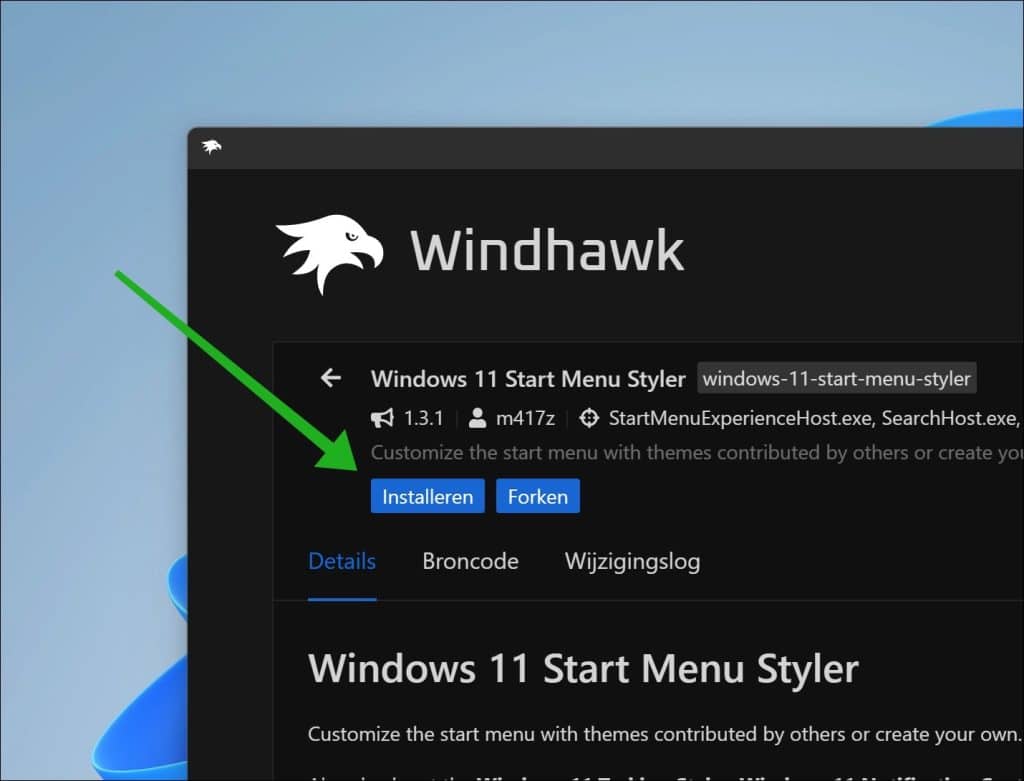Click the author name m417z
Viewport: 1024px width, 781px height.
pyautogui.click(x=526, y=418)
